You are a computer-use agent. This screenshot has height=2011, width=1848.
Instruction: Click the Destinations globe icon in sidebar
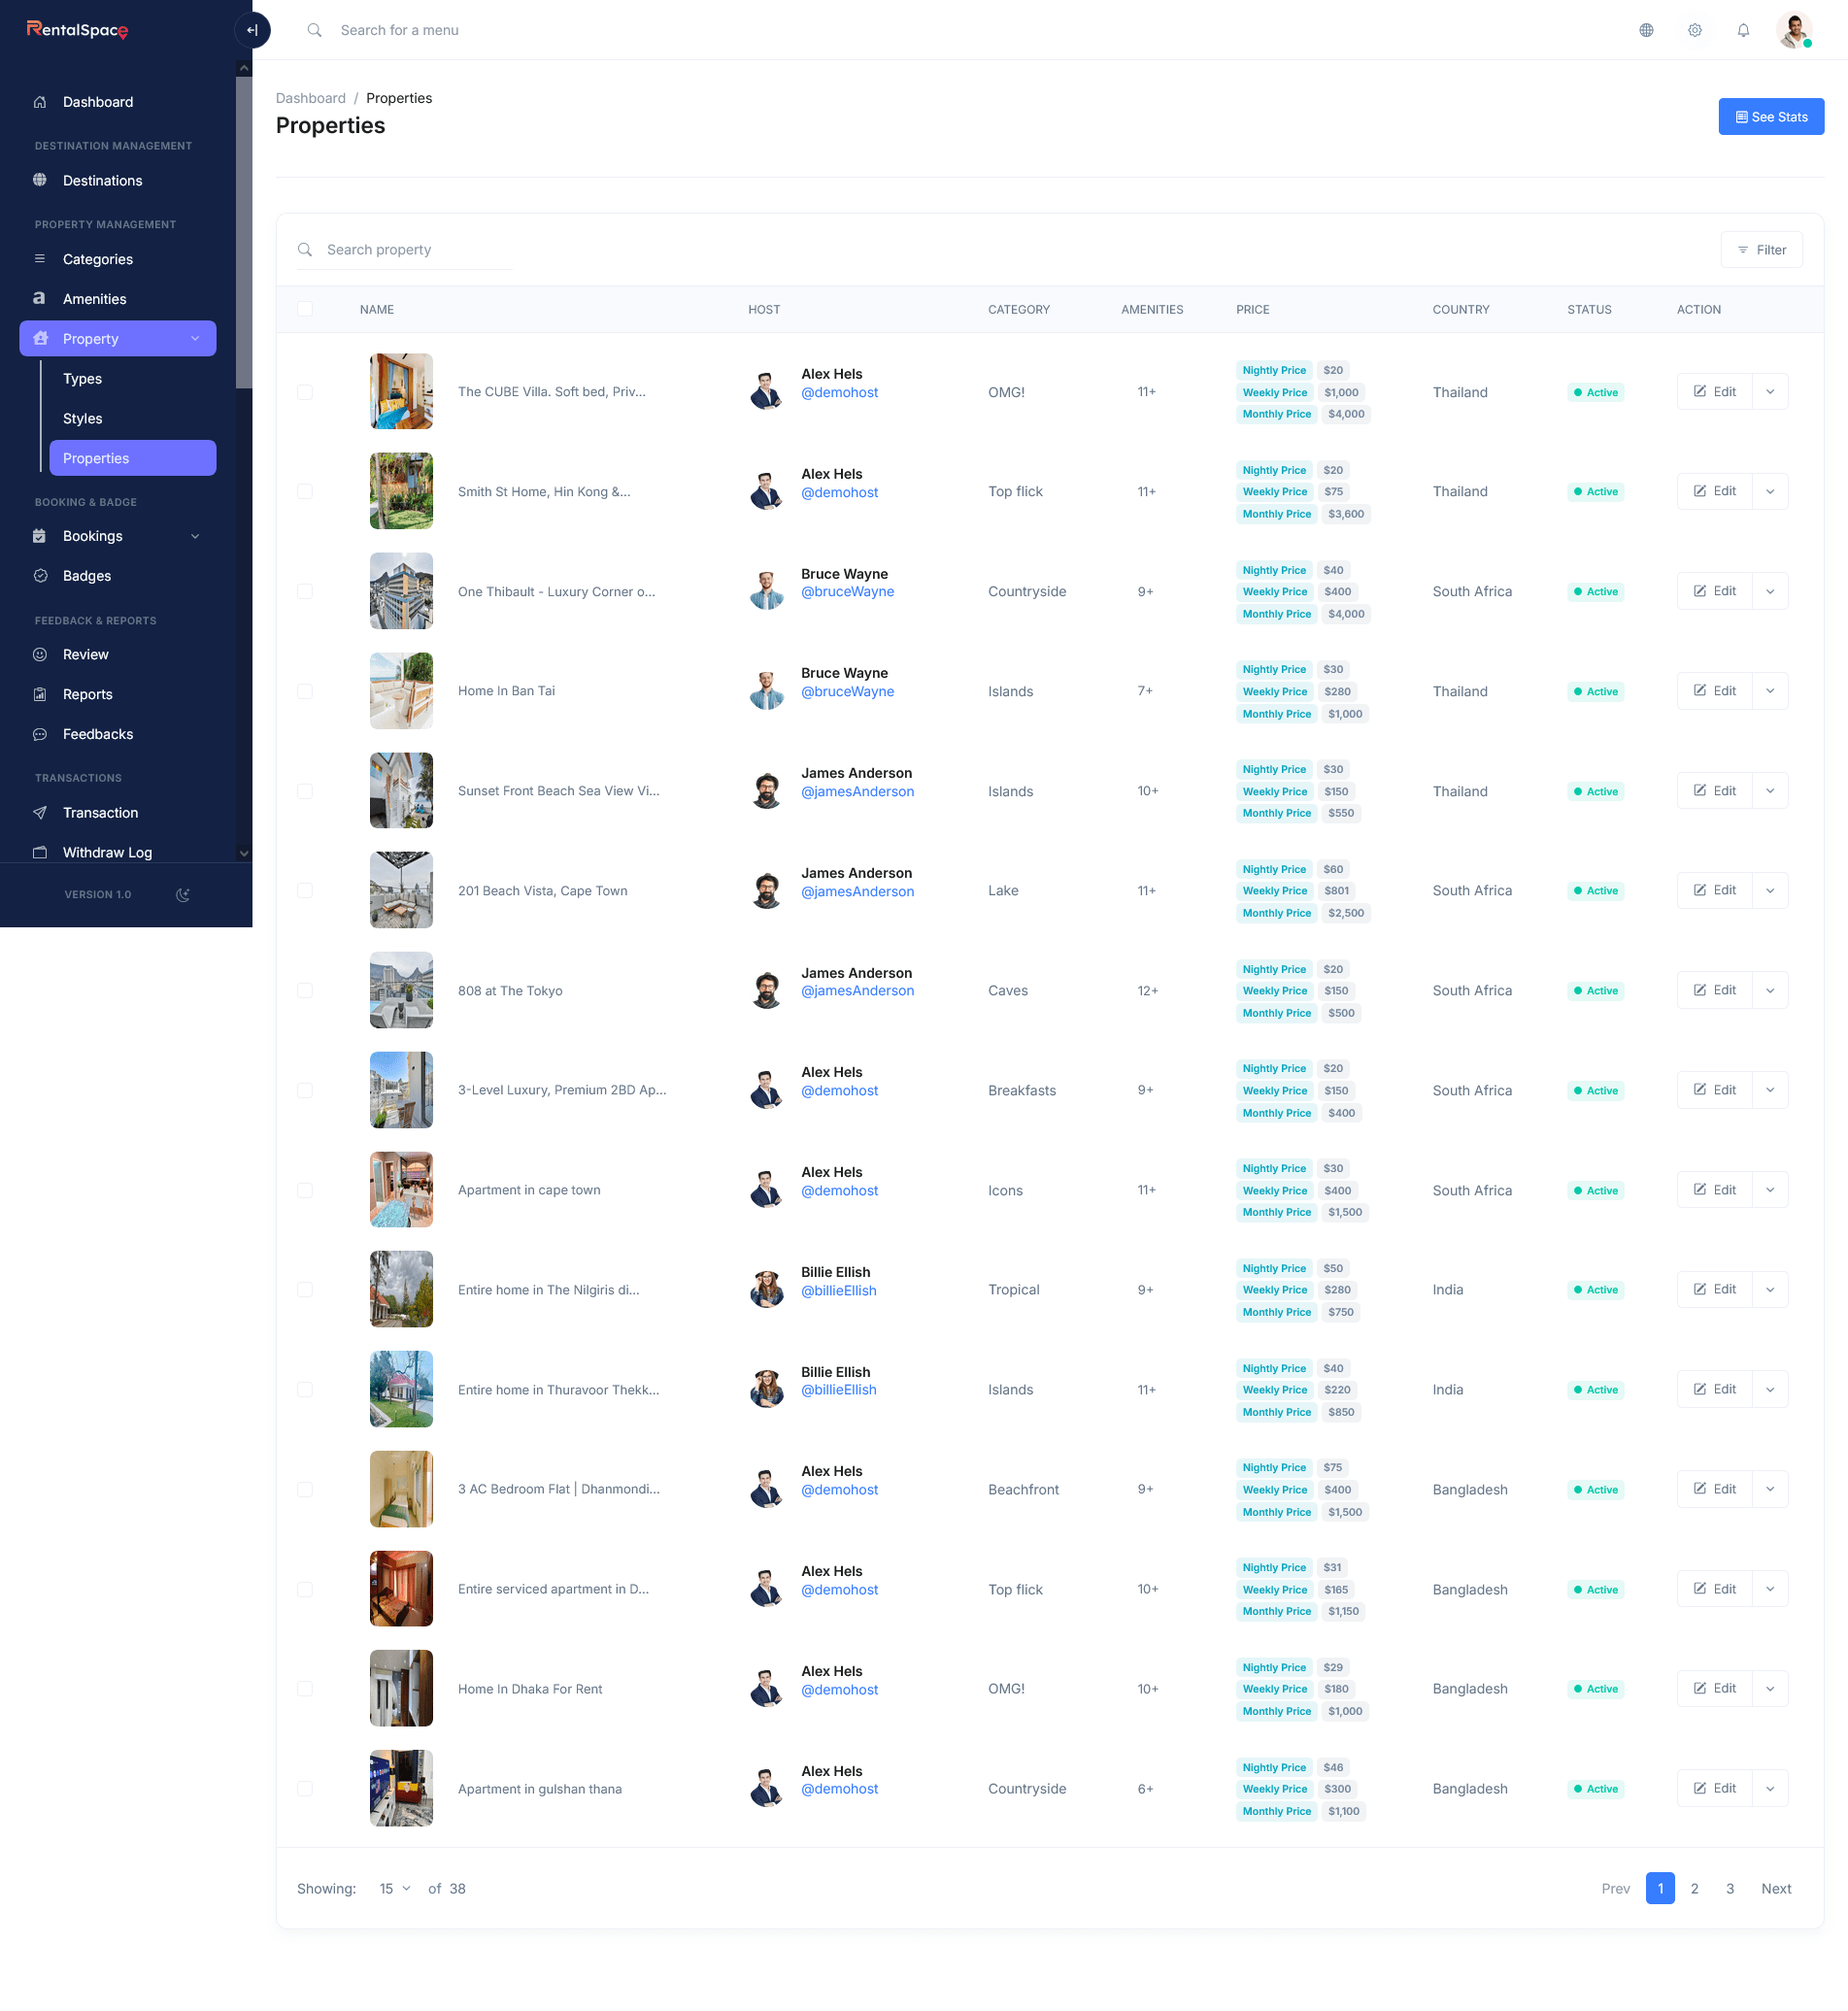[x=40, y=180]
